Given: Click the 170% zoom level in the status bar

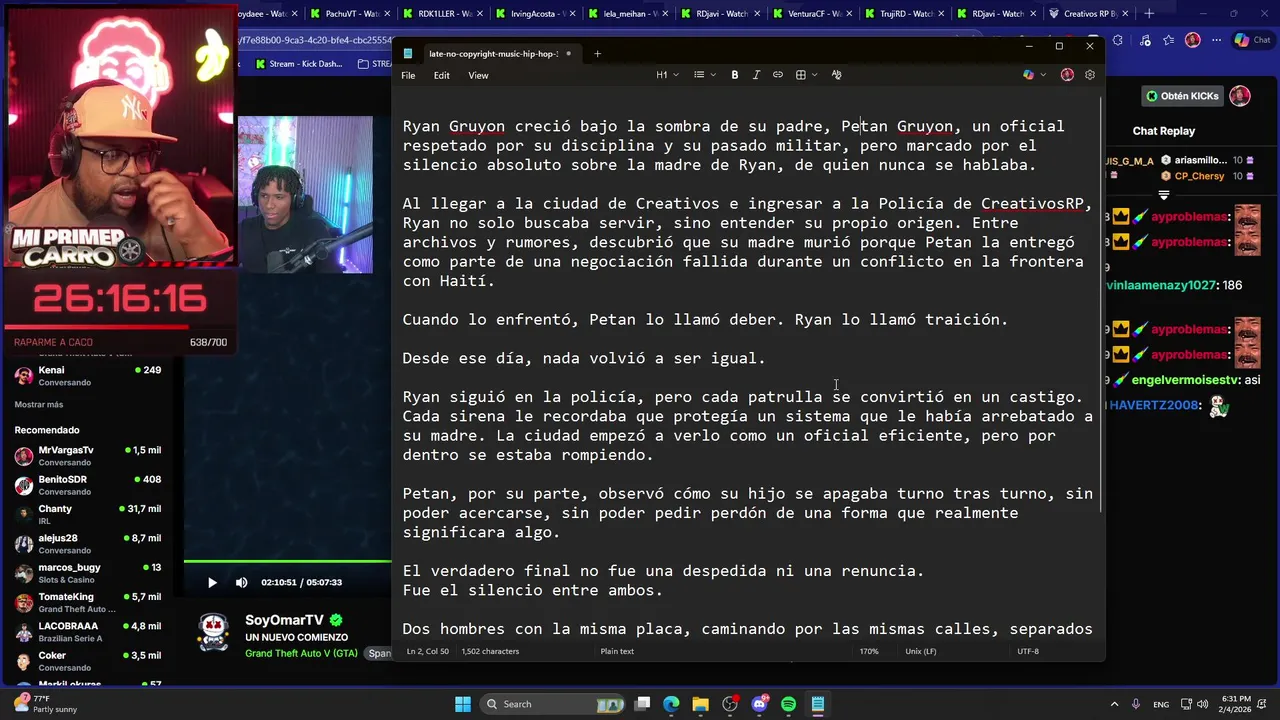Looking at the screenshot, I should point(869,651).
